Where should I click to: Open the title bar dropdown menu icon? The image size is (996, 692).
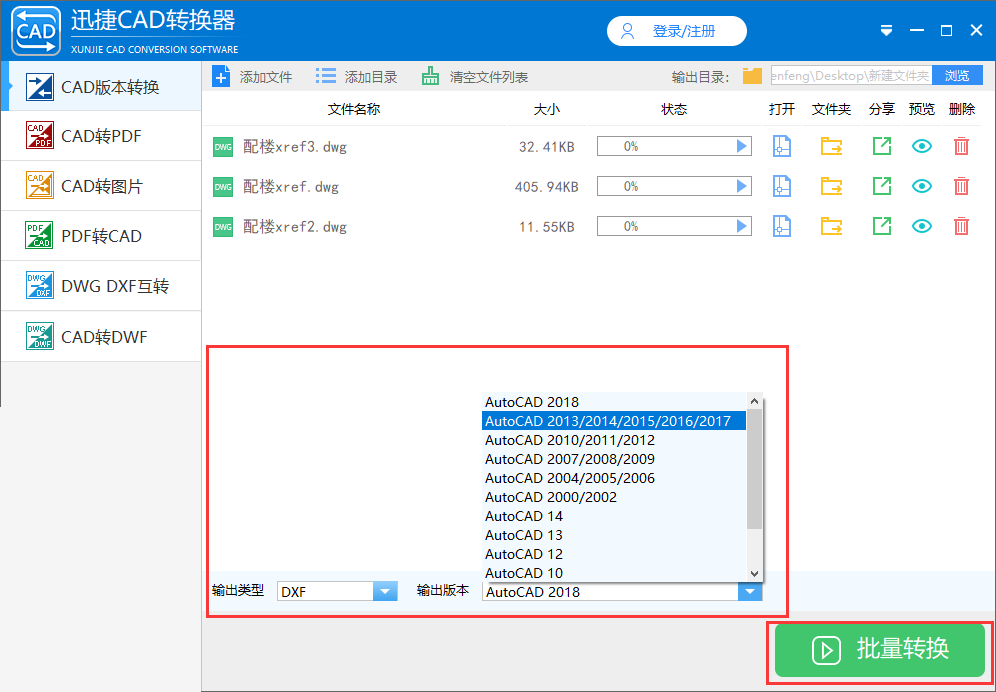886,31
